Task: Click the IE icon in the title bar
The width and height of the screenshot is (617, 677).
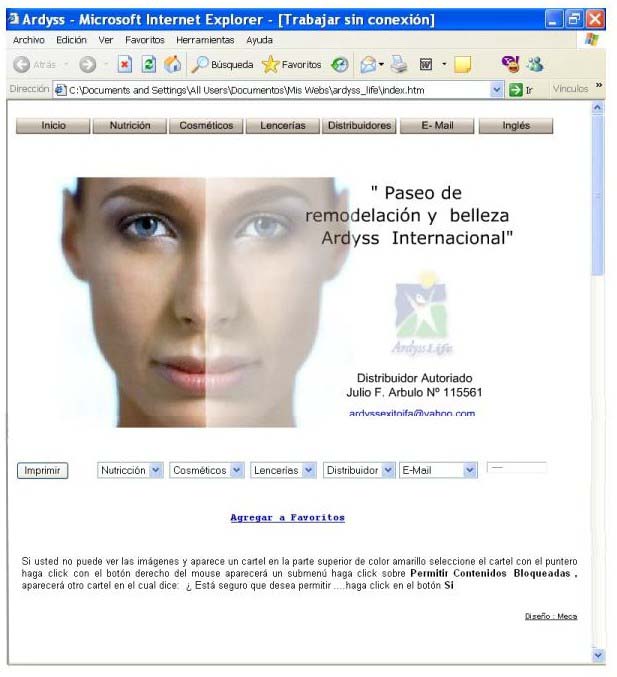Action: coord(14,19)
